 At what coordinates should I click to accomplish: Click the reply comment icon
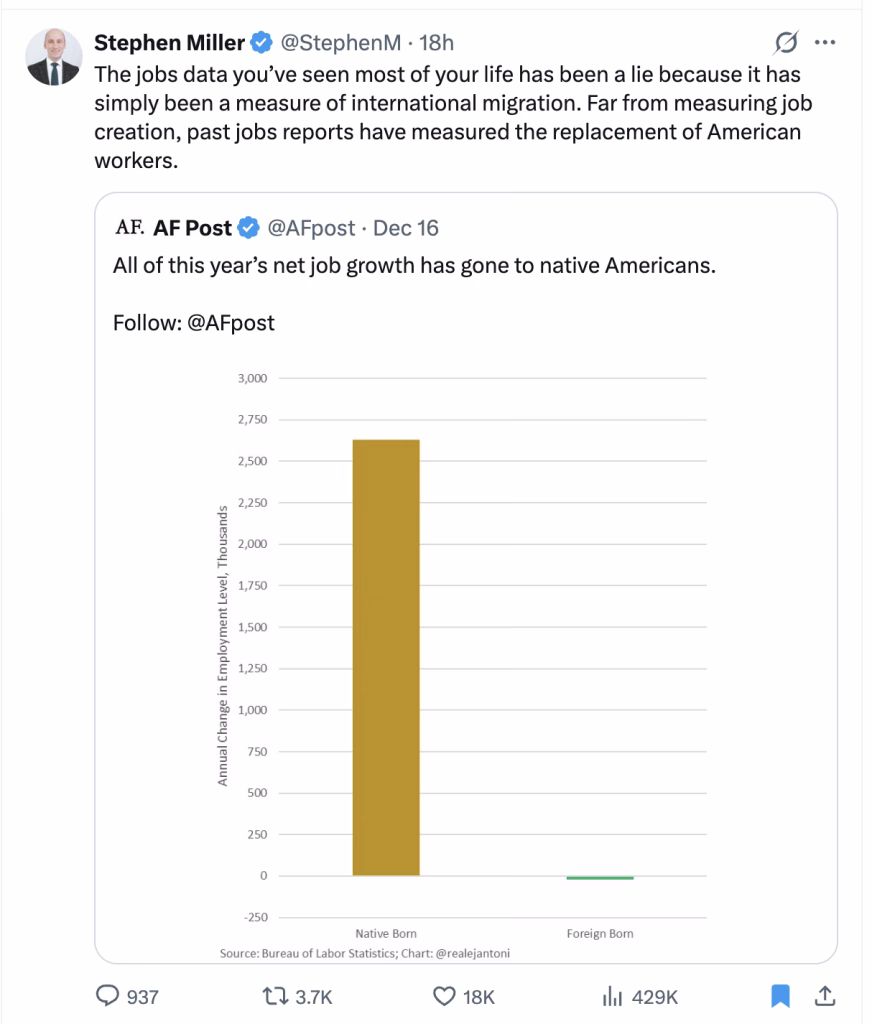point(107,996)
